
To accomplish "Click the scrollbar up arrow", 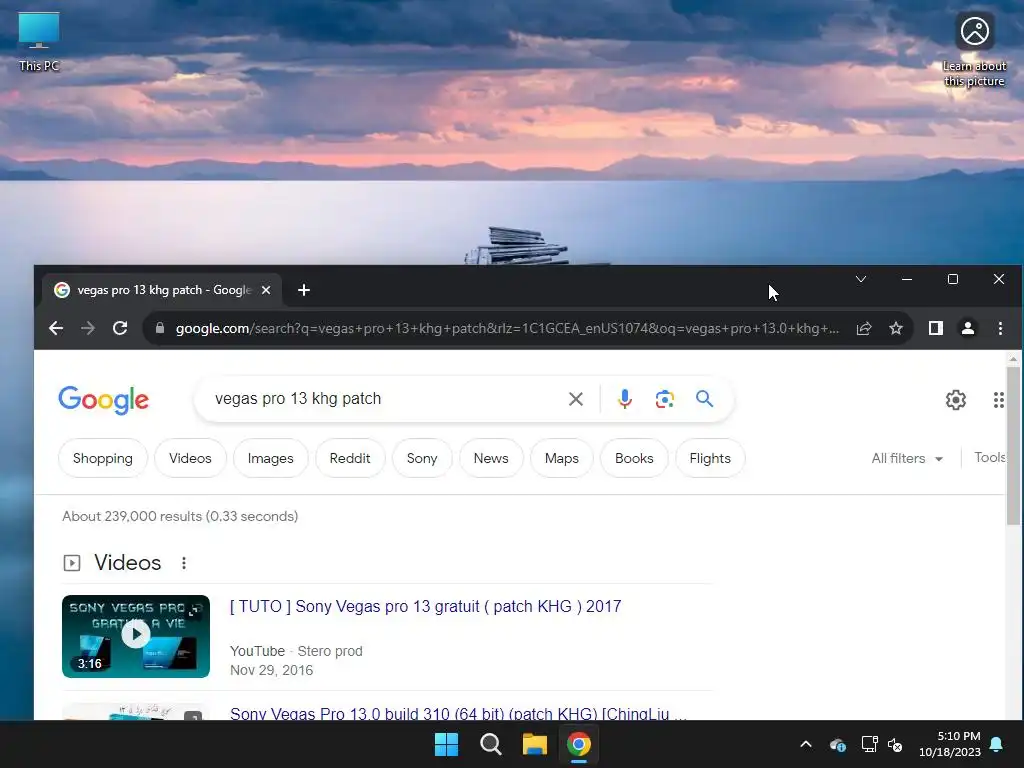I will coord(1013,359).
